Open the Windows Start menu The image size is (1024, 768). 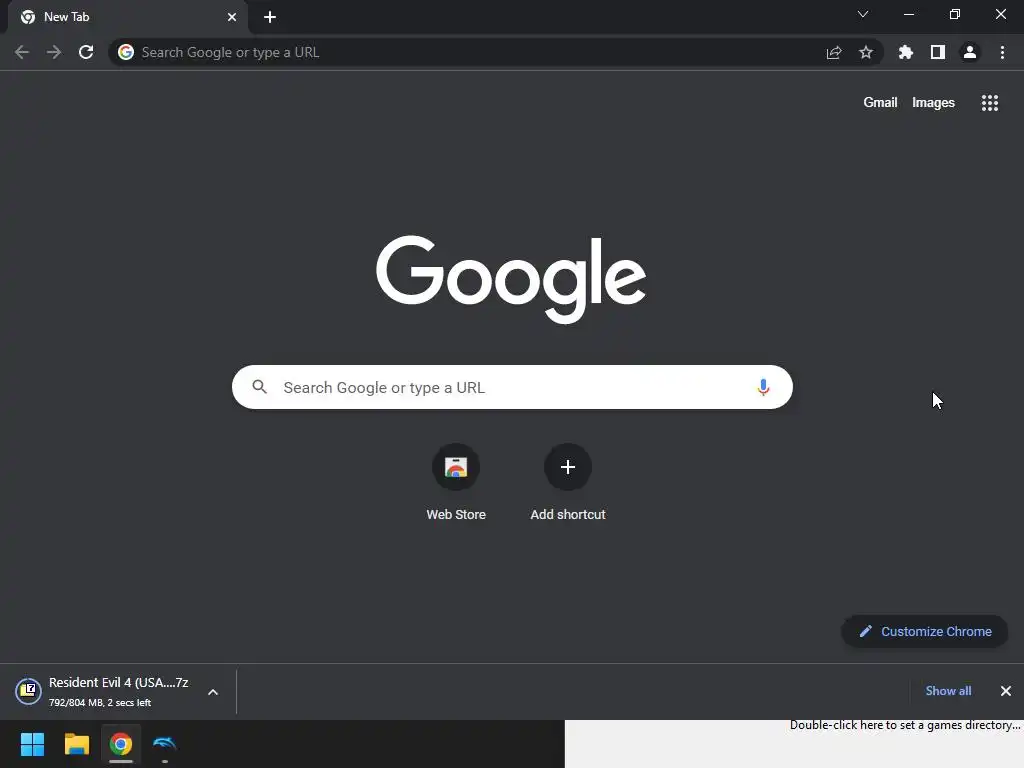point(32,744)
